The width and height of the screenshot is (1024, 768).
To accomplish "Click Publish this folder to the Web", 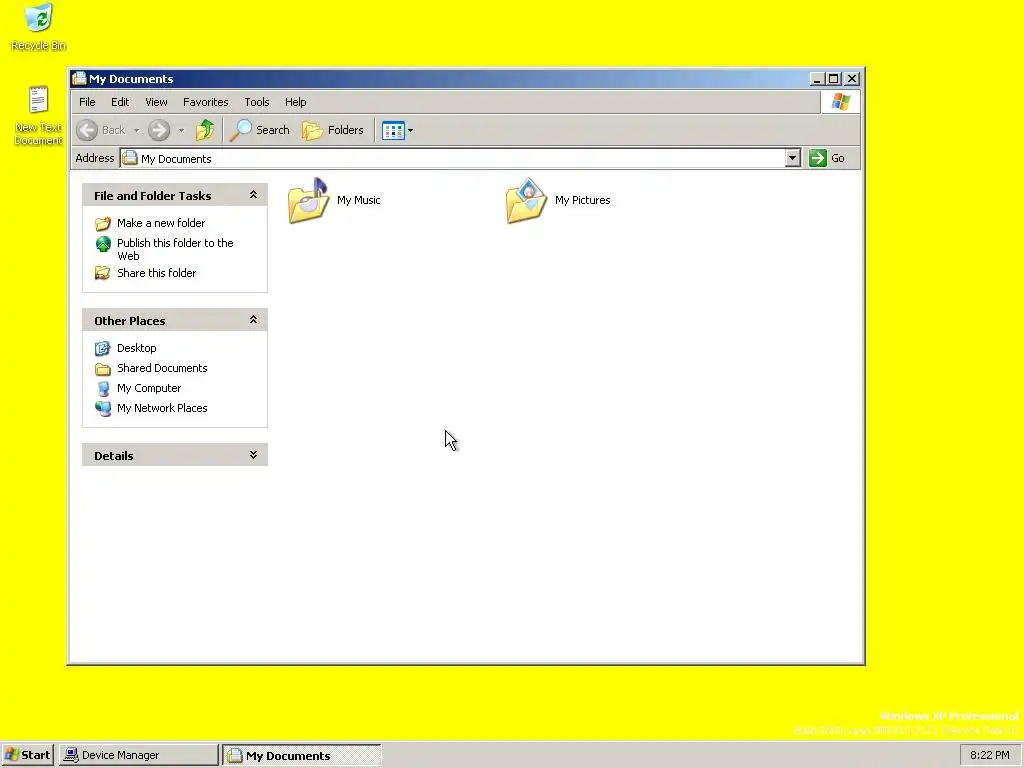I will (x=175, y=249).
